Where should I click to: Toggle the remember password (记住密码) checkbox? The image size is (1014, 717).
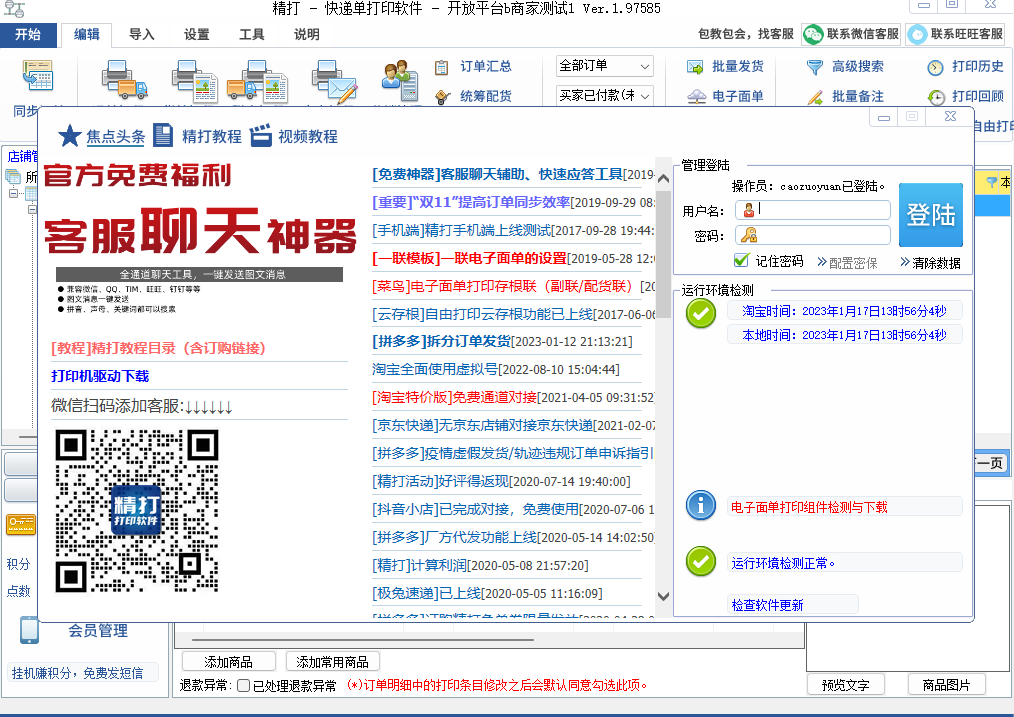[741, 261]
